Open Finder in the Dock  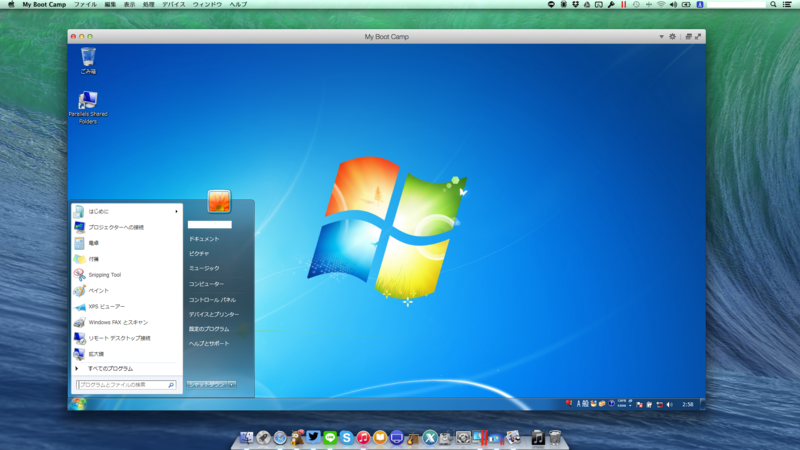coord(246,437)
